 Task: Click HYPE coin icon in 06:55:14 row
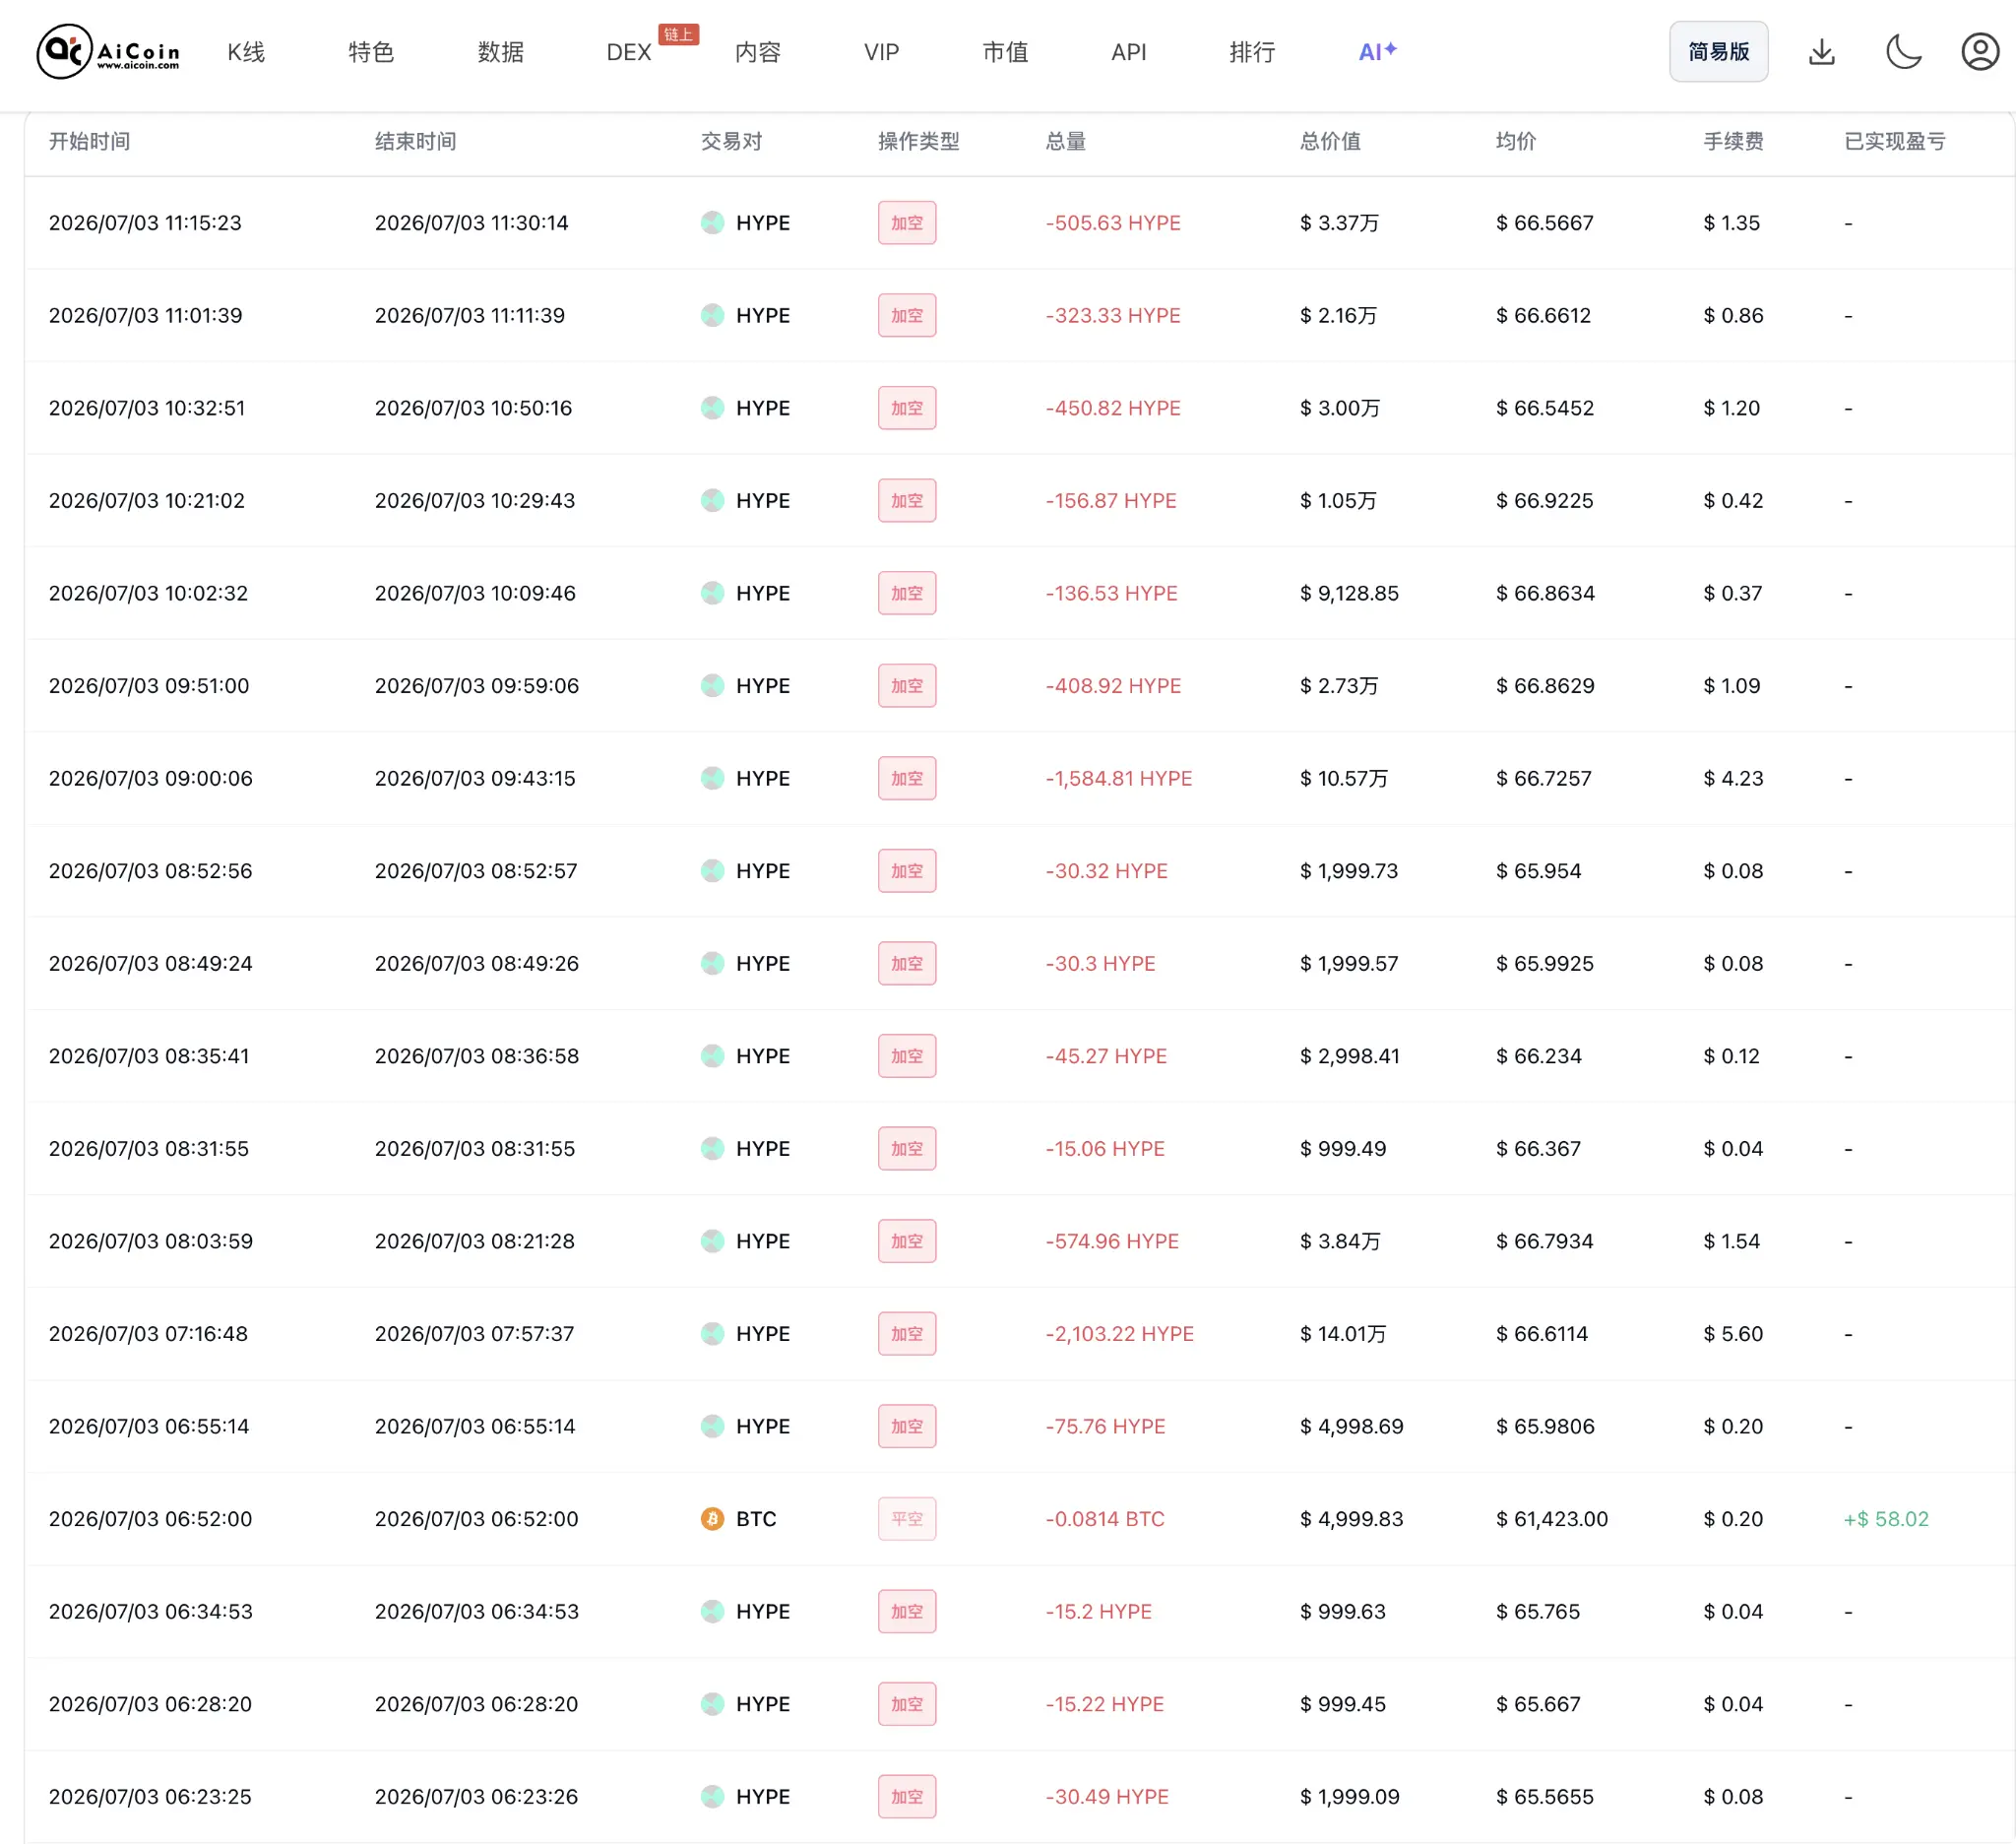point(712,1425)
